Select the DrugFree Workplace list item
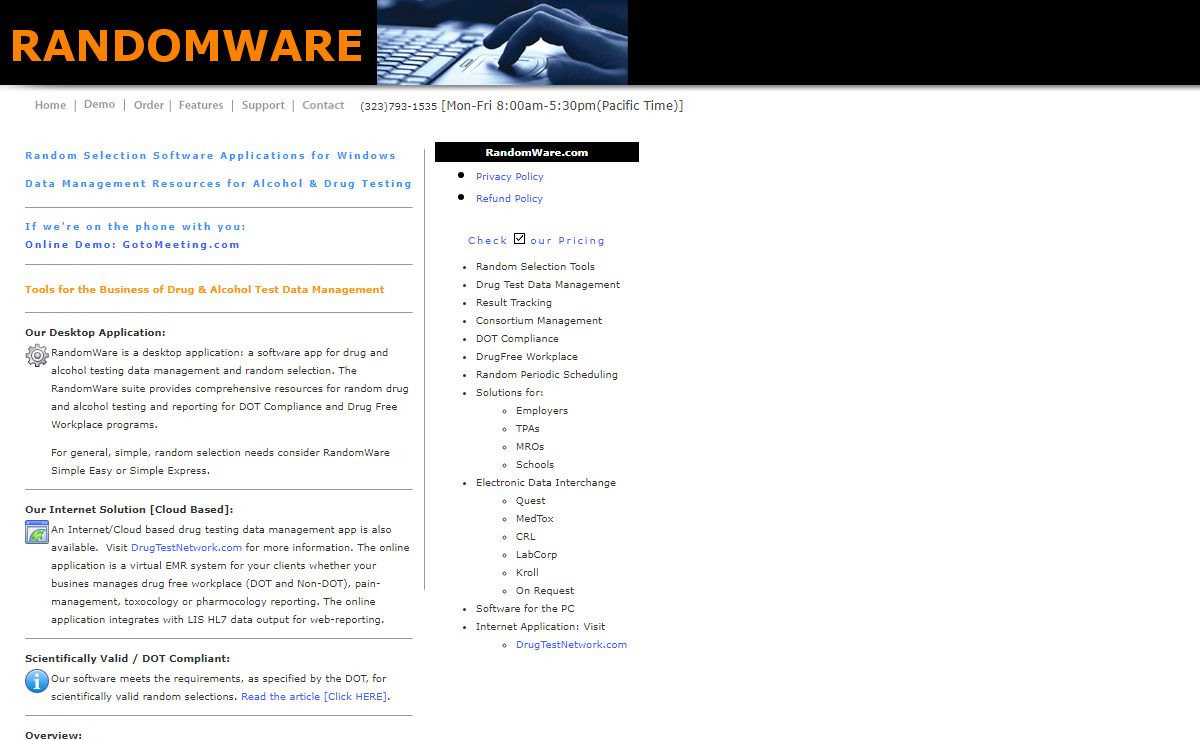The width and height of the screenshot is (1200, 740). click(527, 356)
